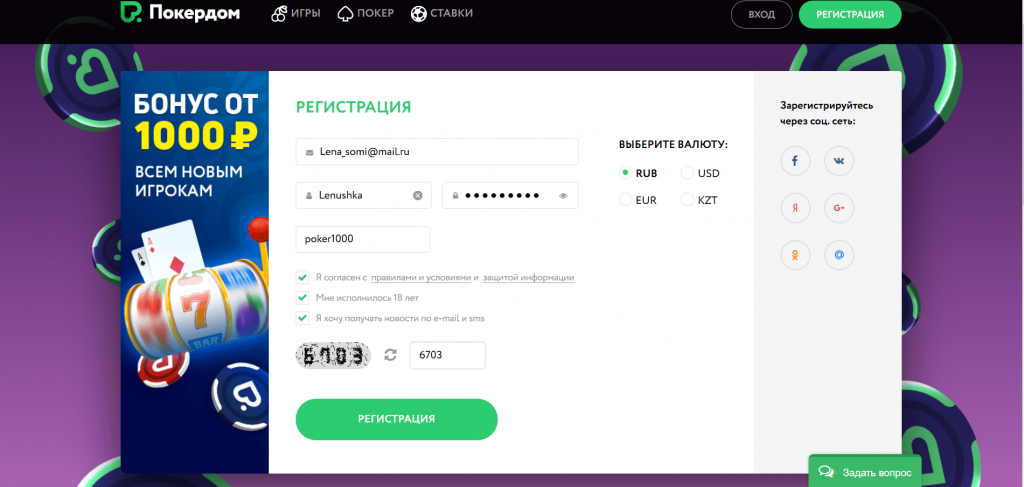
Task: Click the Mail.ru @ social icon
Action: pos(839,256)
